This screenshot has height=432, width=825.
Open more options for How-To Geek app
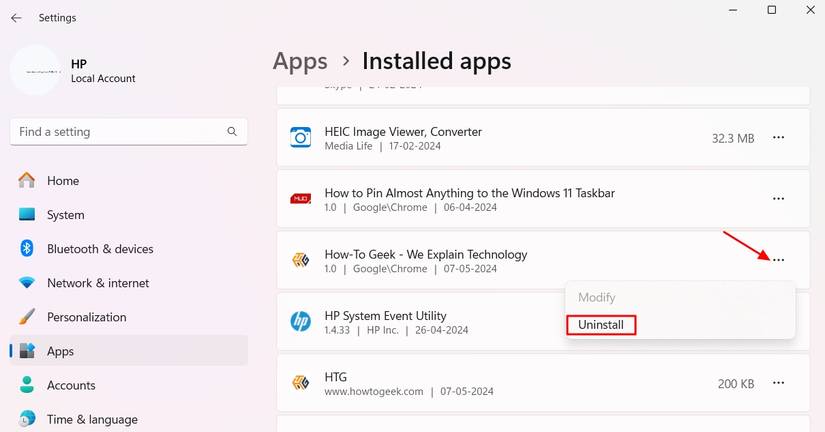(x=778, y=260)
